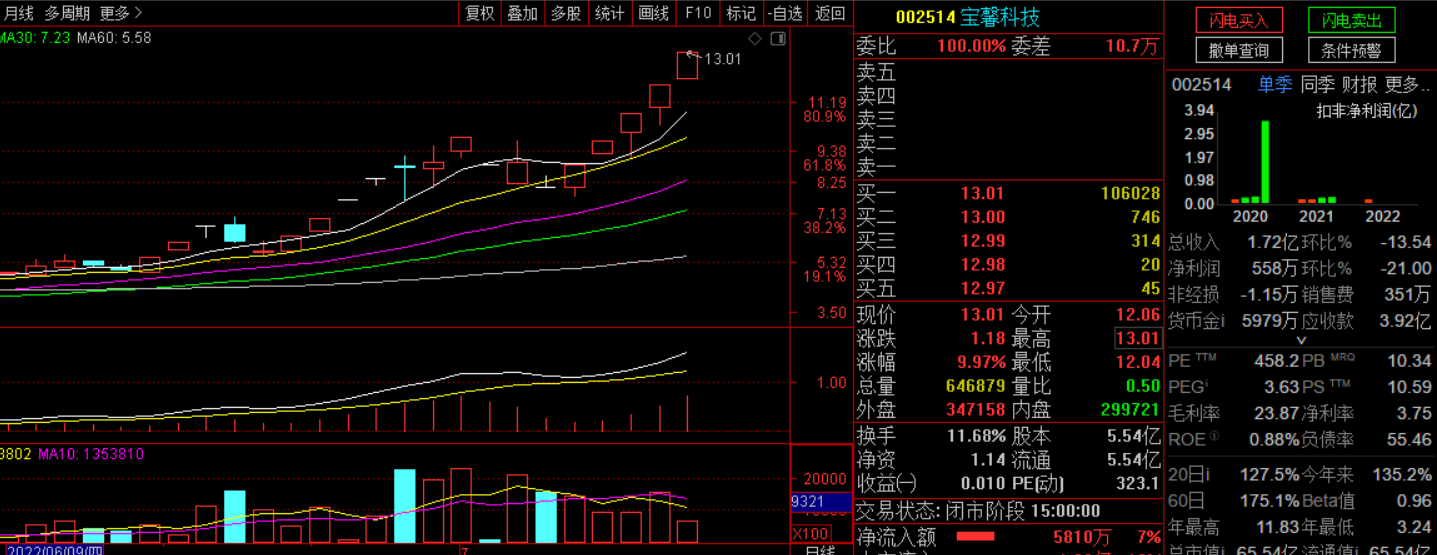Image resolution: width=1437 pixels, height=555 pixels.
Task: Click the 最低 12.04 value
Action: point(1138,362)
